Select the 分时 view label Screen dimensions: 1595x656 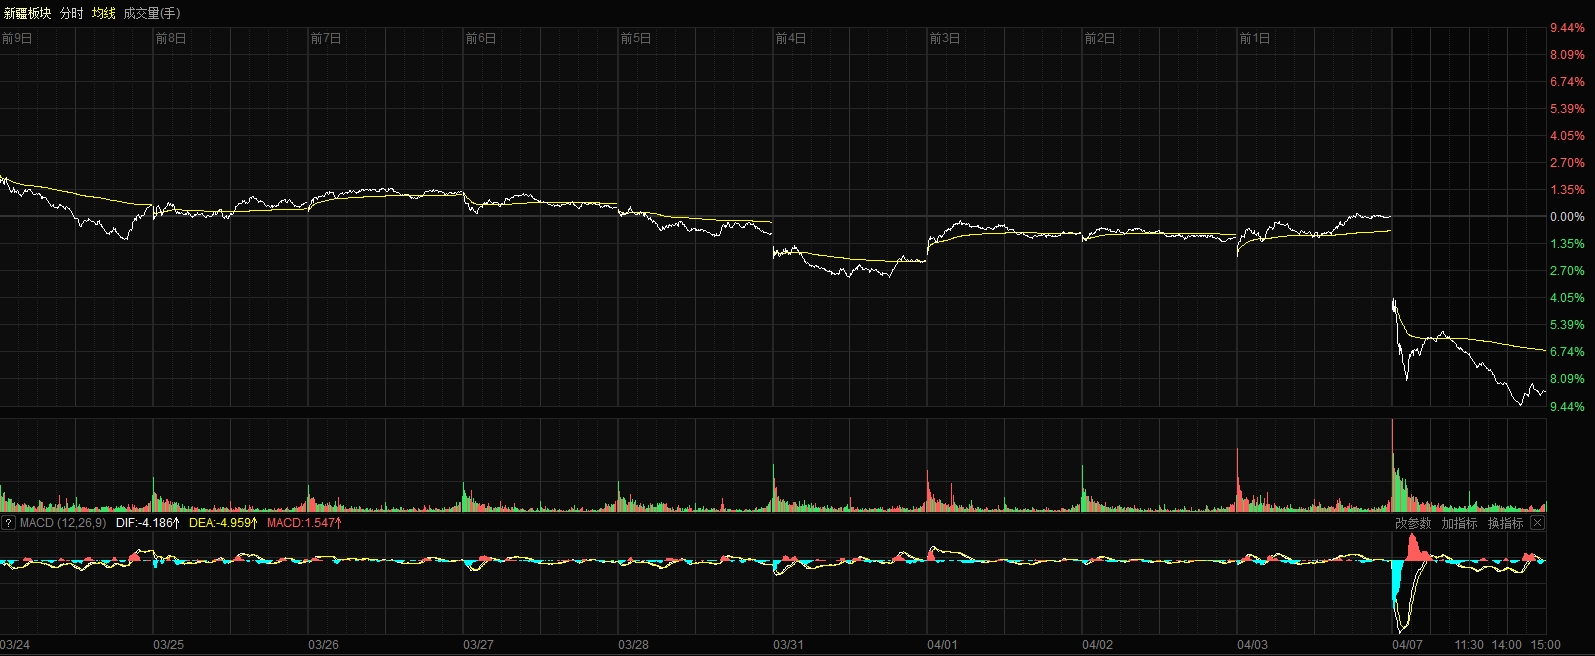(x=72, y=13)
